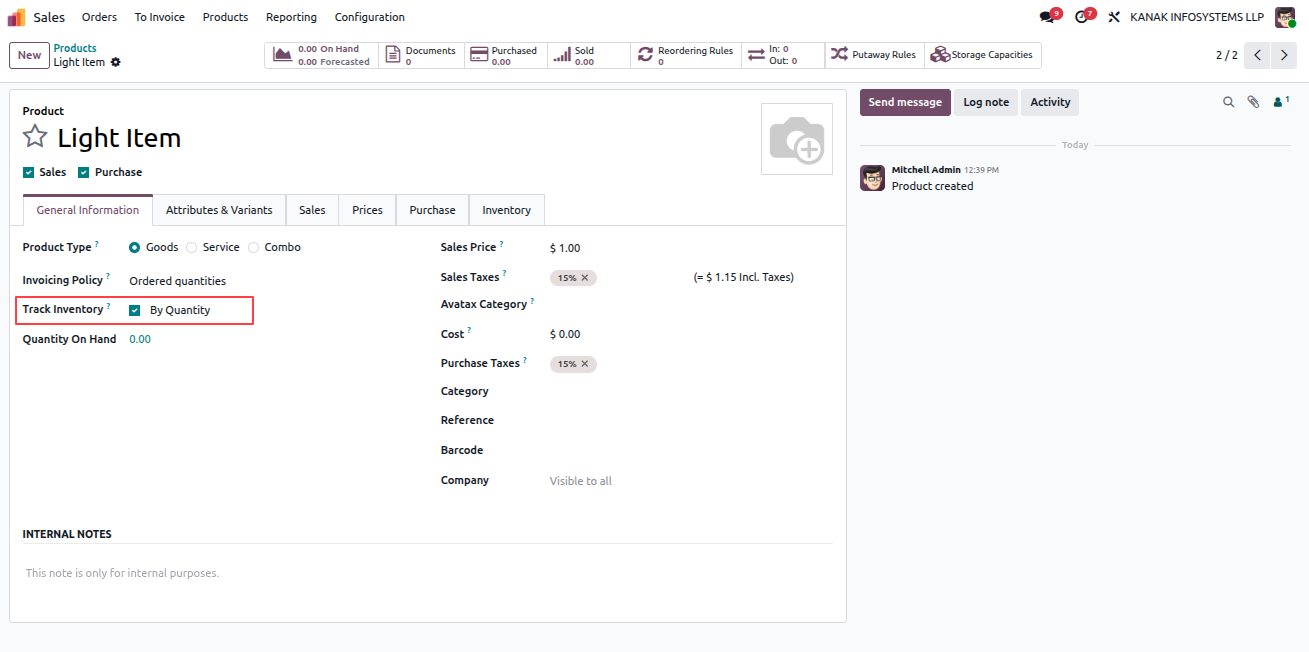Remove 15% tag from Purchase Taxes
Screen dimensions: 1309x652
click(x=585, y=364)
